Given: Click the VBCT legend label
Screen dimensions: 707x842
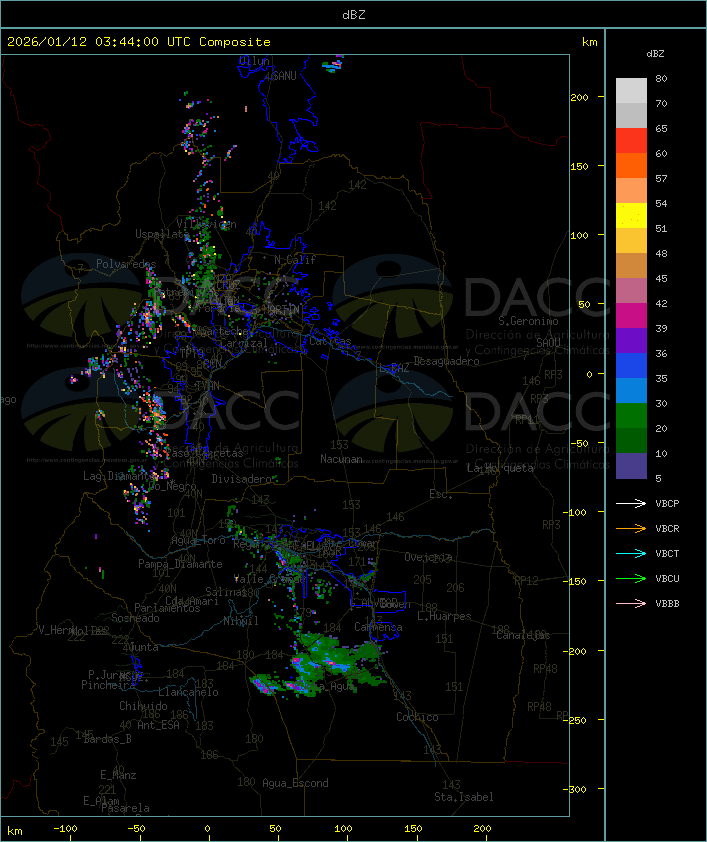Looking at the screenshot, I should tap(667, 554).
